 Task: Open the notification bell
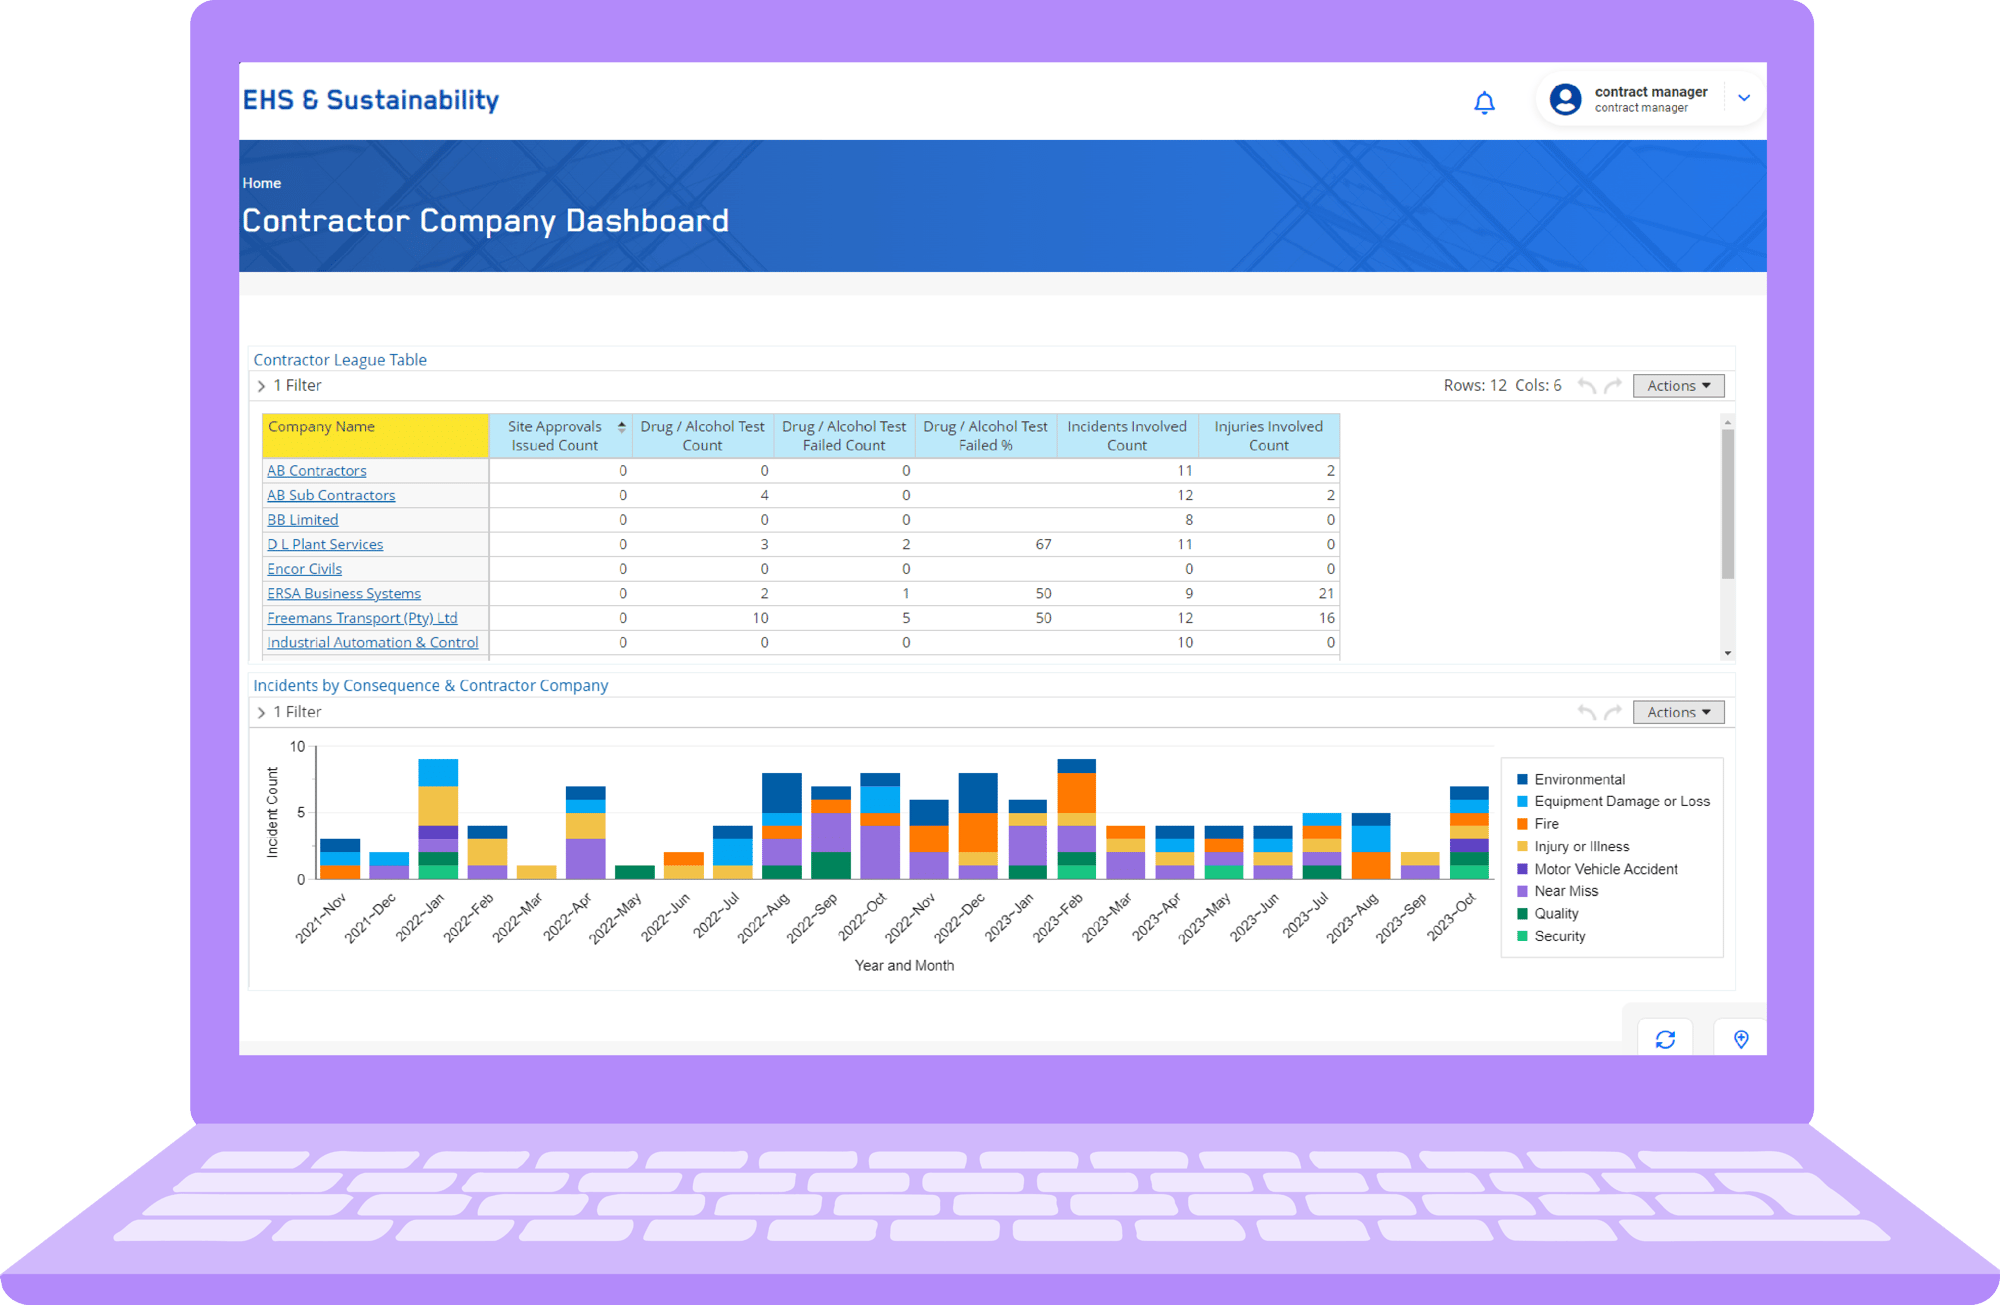(x=1484, y=102)
